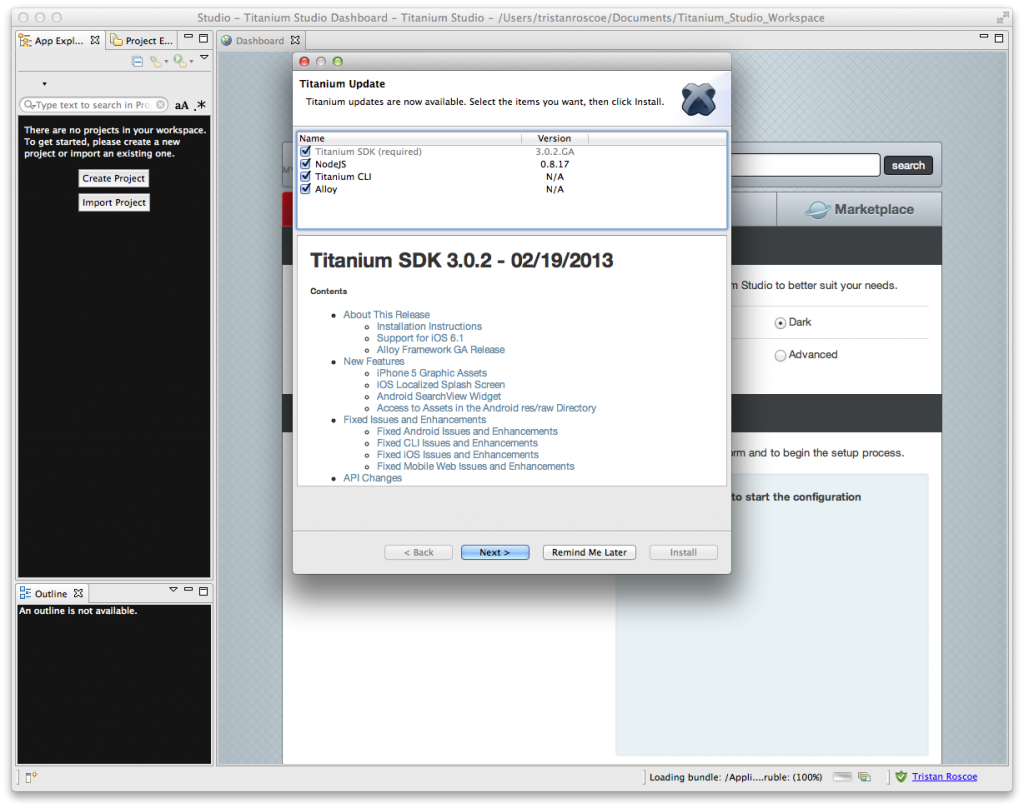Image resolution: width=1024 pixels, height=808 pixels.
Task: Expand the run launch dropdown arrow
Action: (191, 62)
